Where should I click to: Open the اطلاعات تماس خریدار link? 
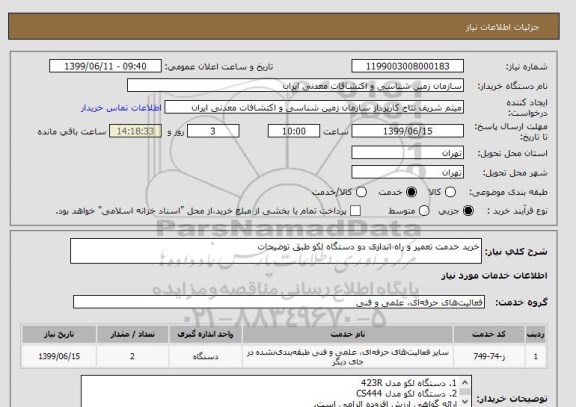pos(121,108)
